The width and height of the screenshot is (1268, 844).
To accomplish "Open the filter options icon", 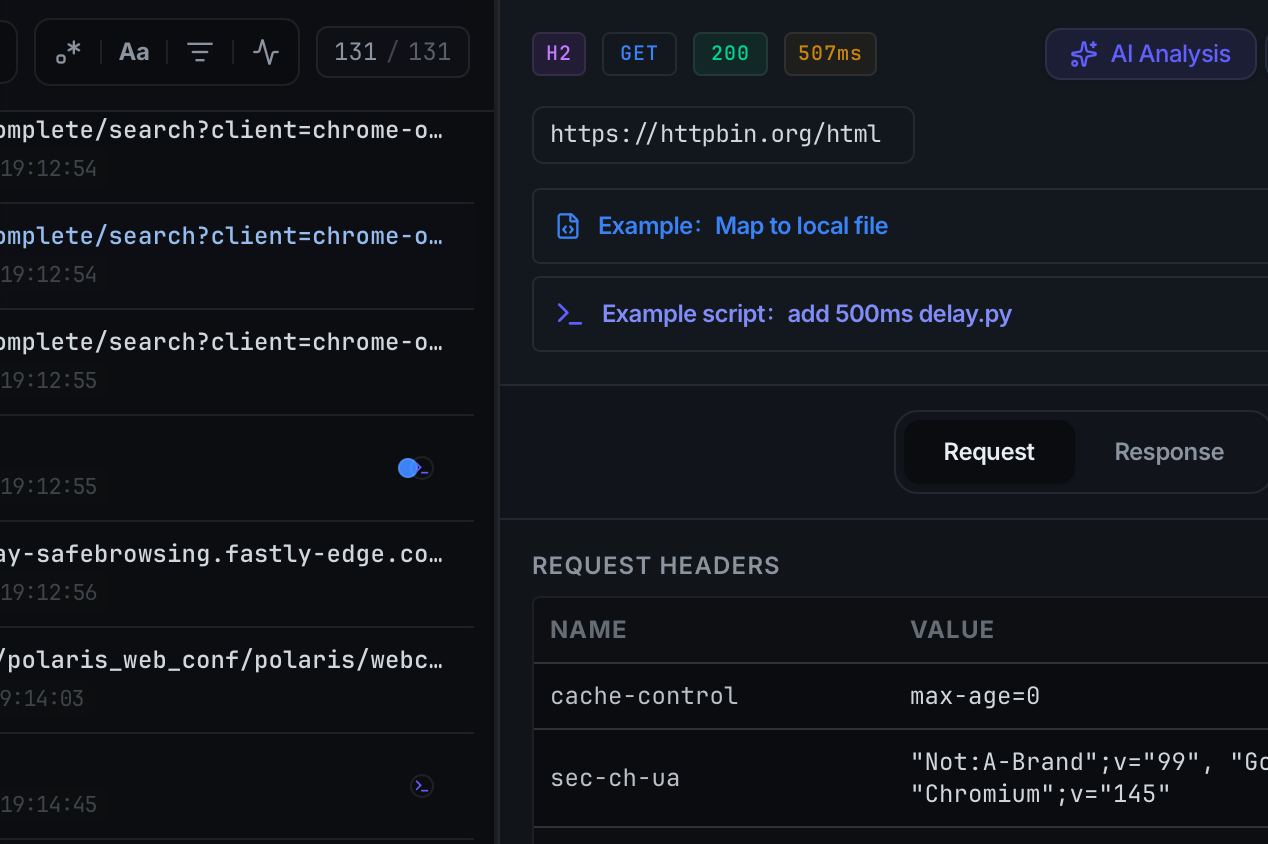I will [200, 52].
